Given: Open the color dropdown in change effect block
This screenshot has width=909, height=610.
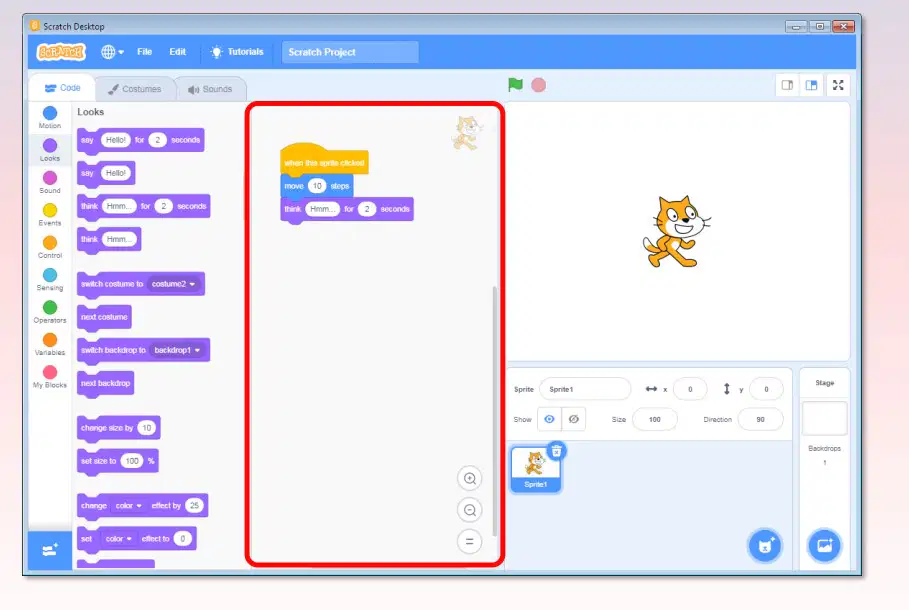Looking at the screenshot, I should click(x=128, y=506).
